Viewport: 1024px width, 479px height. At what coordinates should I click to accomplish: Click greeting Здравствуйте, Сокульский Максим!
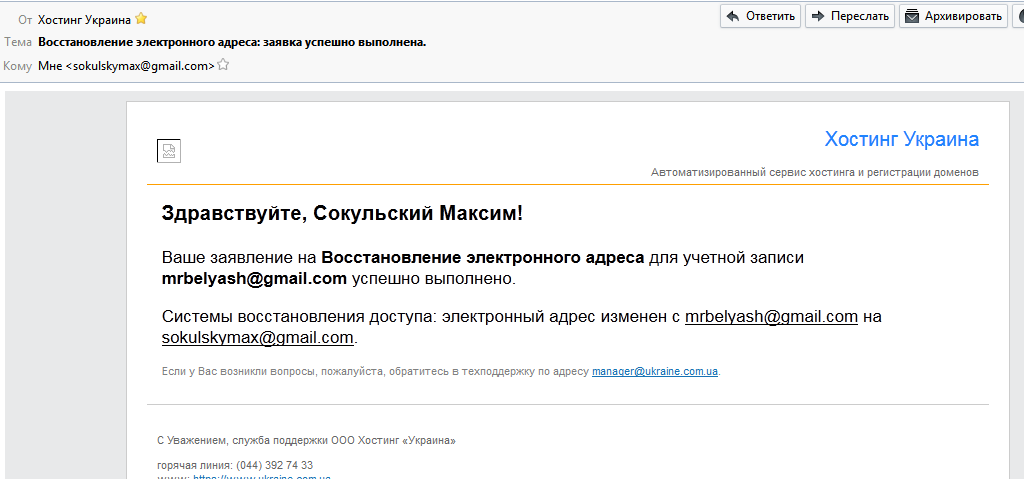click(x=342, y=213)
